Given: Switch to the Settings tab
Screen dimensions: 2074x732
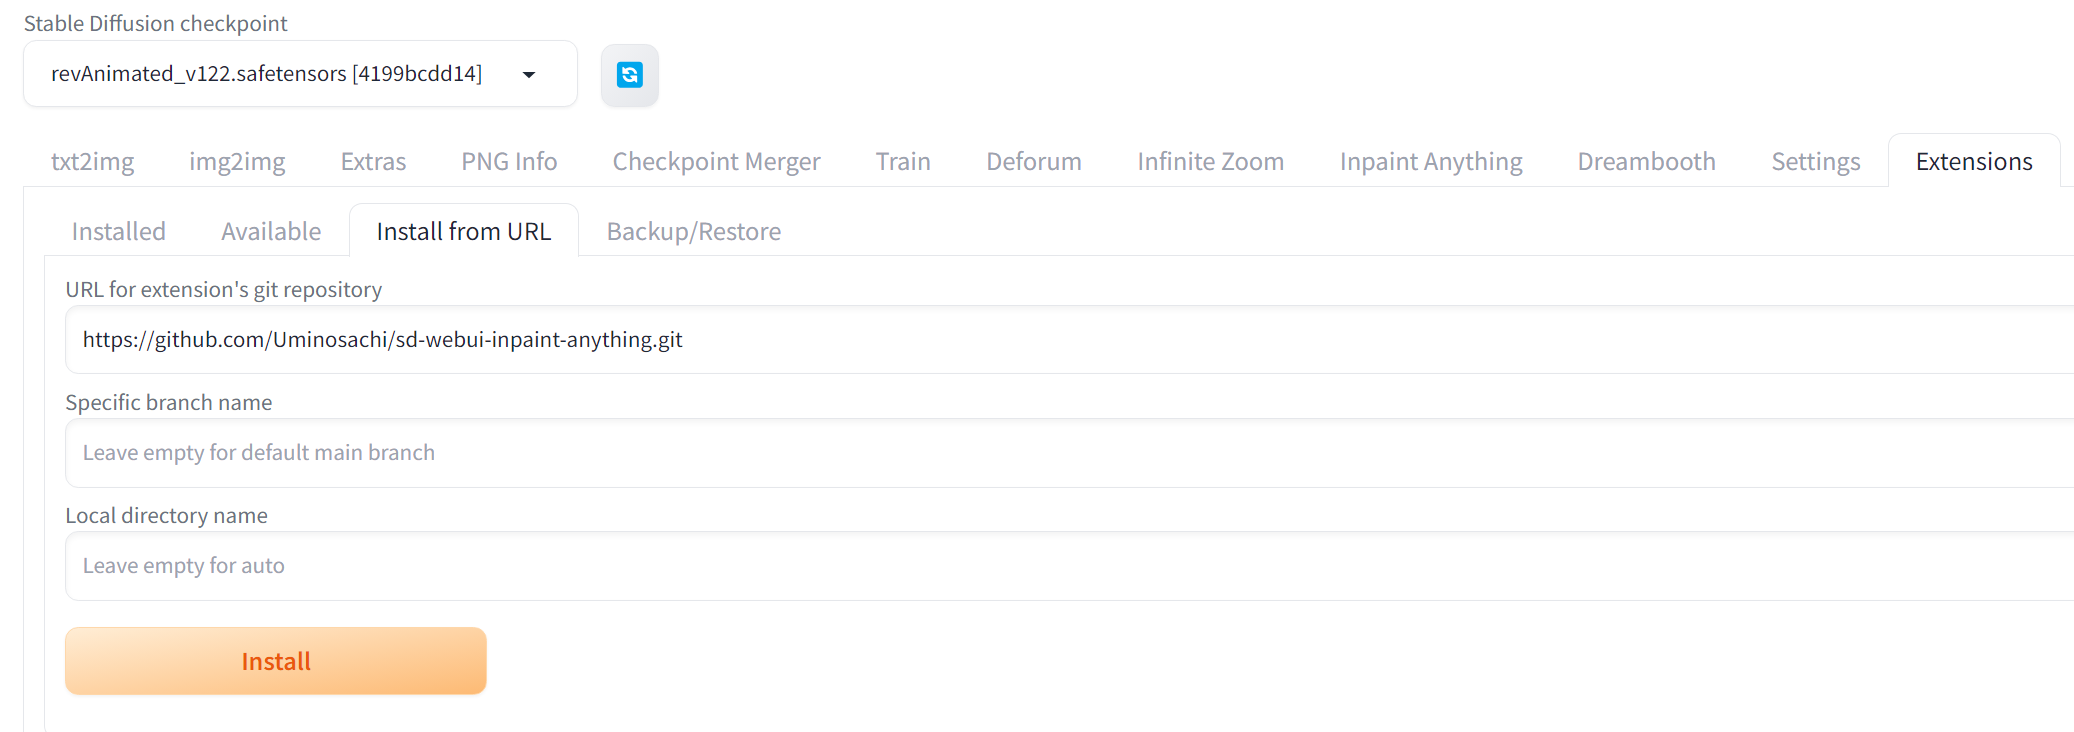Looking at the screenshot, I should click(x=1815, y=162).
